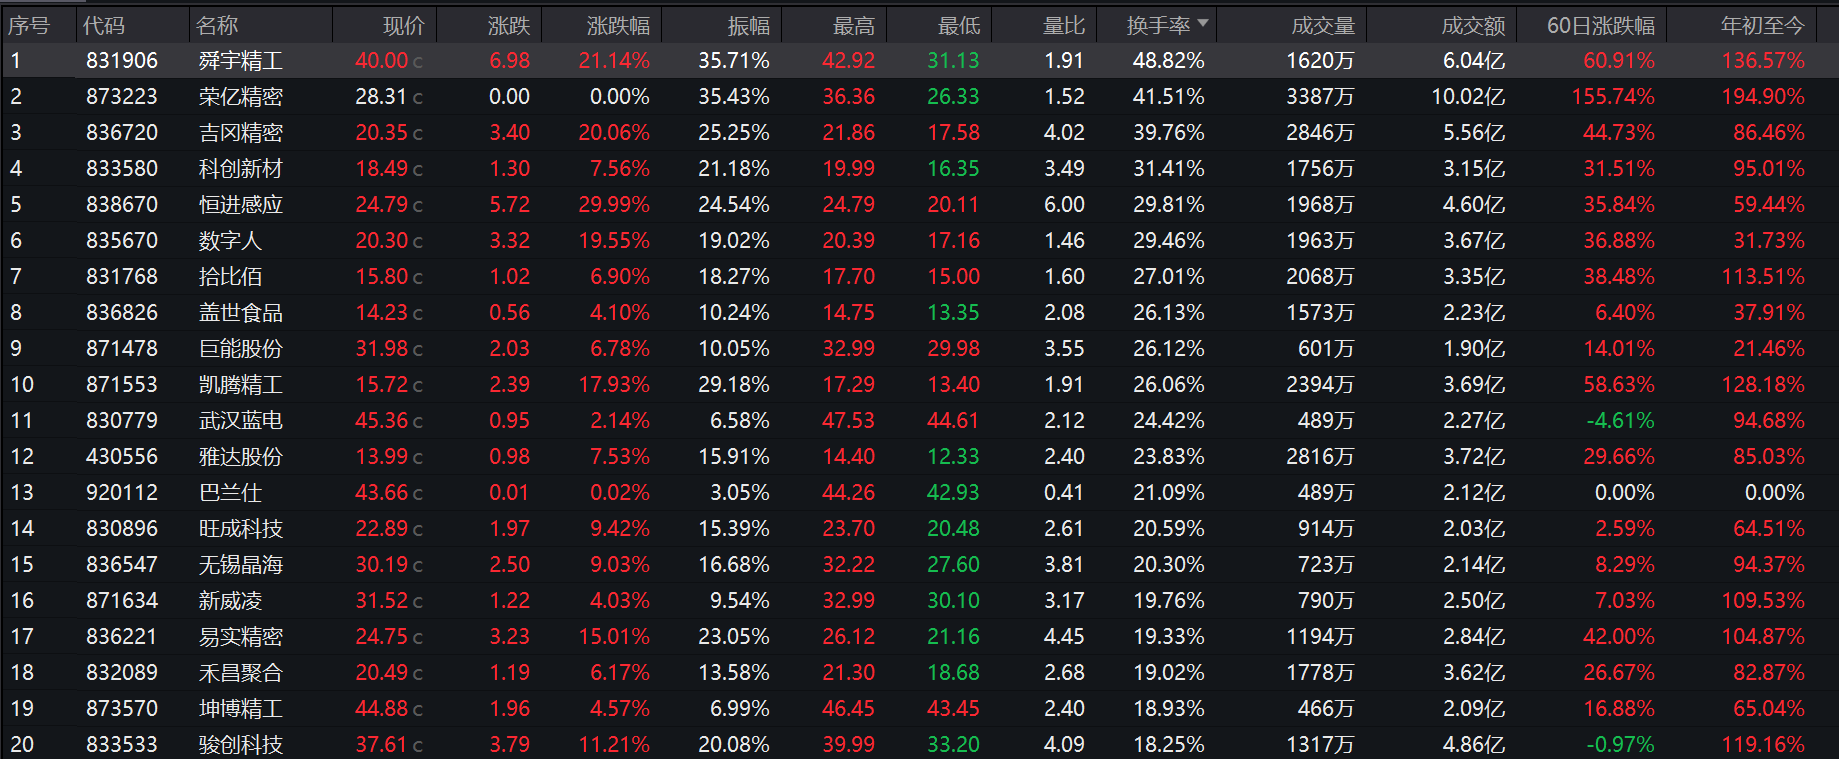This screenshot has width=1839, height=759.
Task: Click stock code 871478
Action: [x=122, y=349]
